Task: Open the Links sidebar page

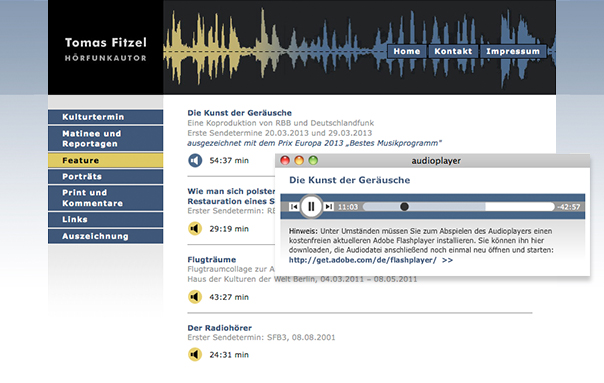Action: point(106,219)
